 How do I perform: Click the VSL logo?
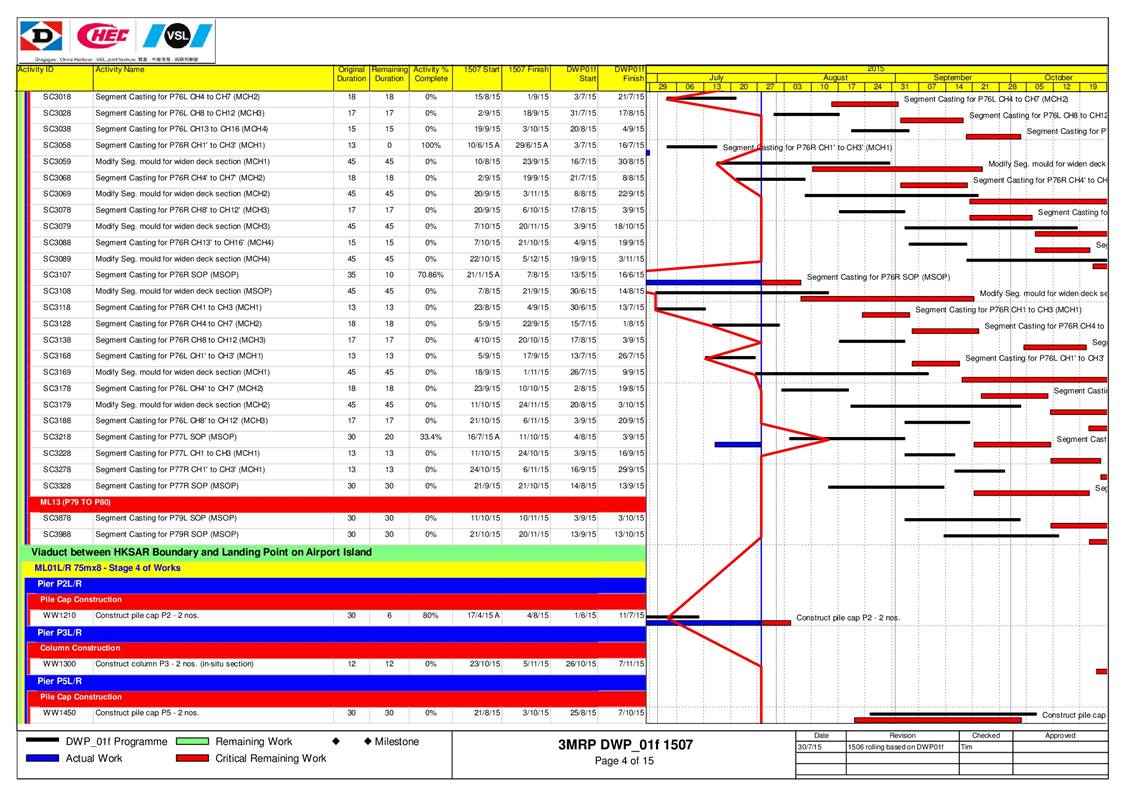click(x=178, y=36)
